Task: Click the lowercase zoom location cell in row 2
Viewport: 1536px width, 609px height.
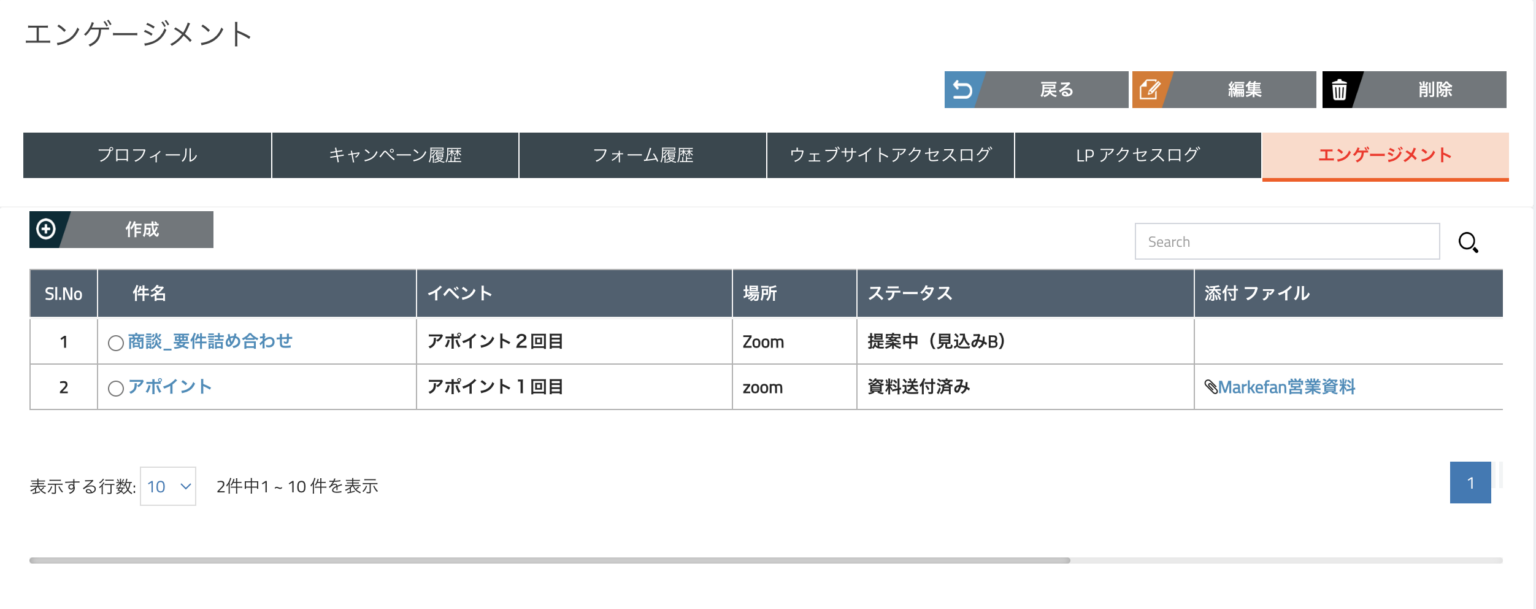Action: (794, 387)
